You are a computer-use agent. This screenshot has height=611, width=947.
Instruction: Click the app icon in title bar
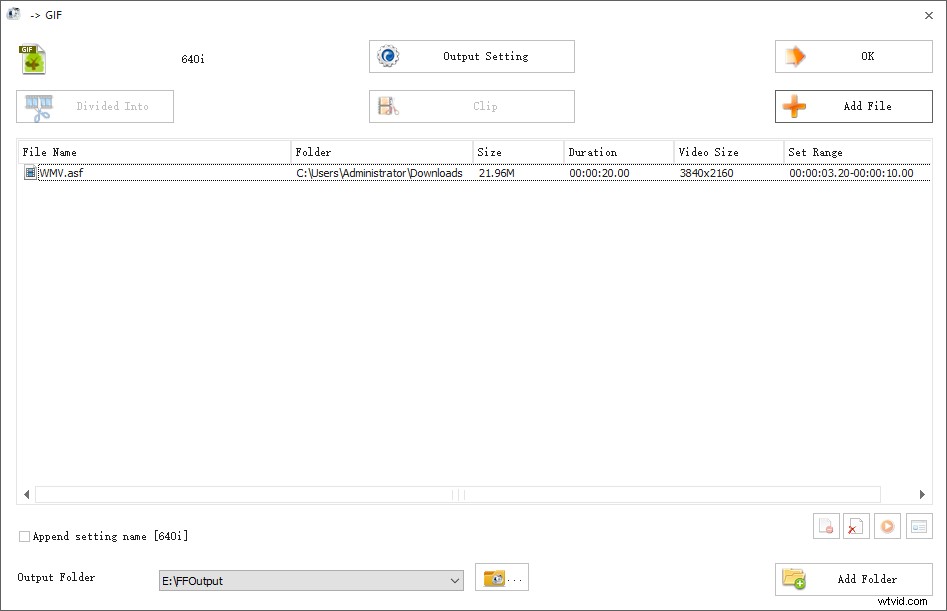(x=14, y=15)
